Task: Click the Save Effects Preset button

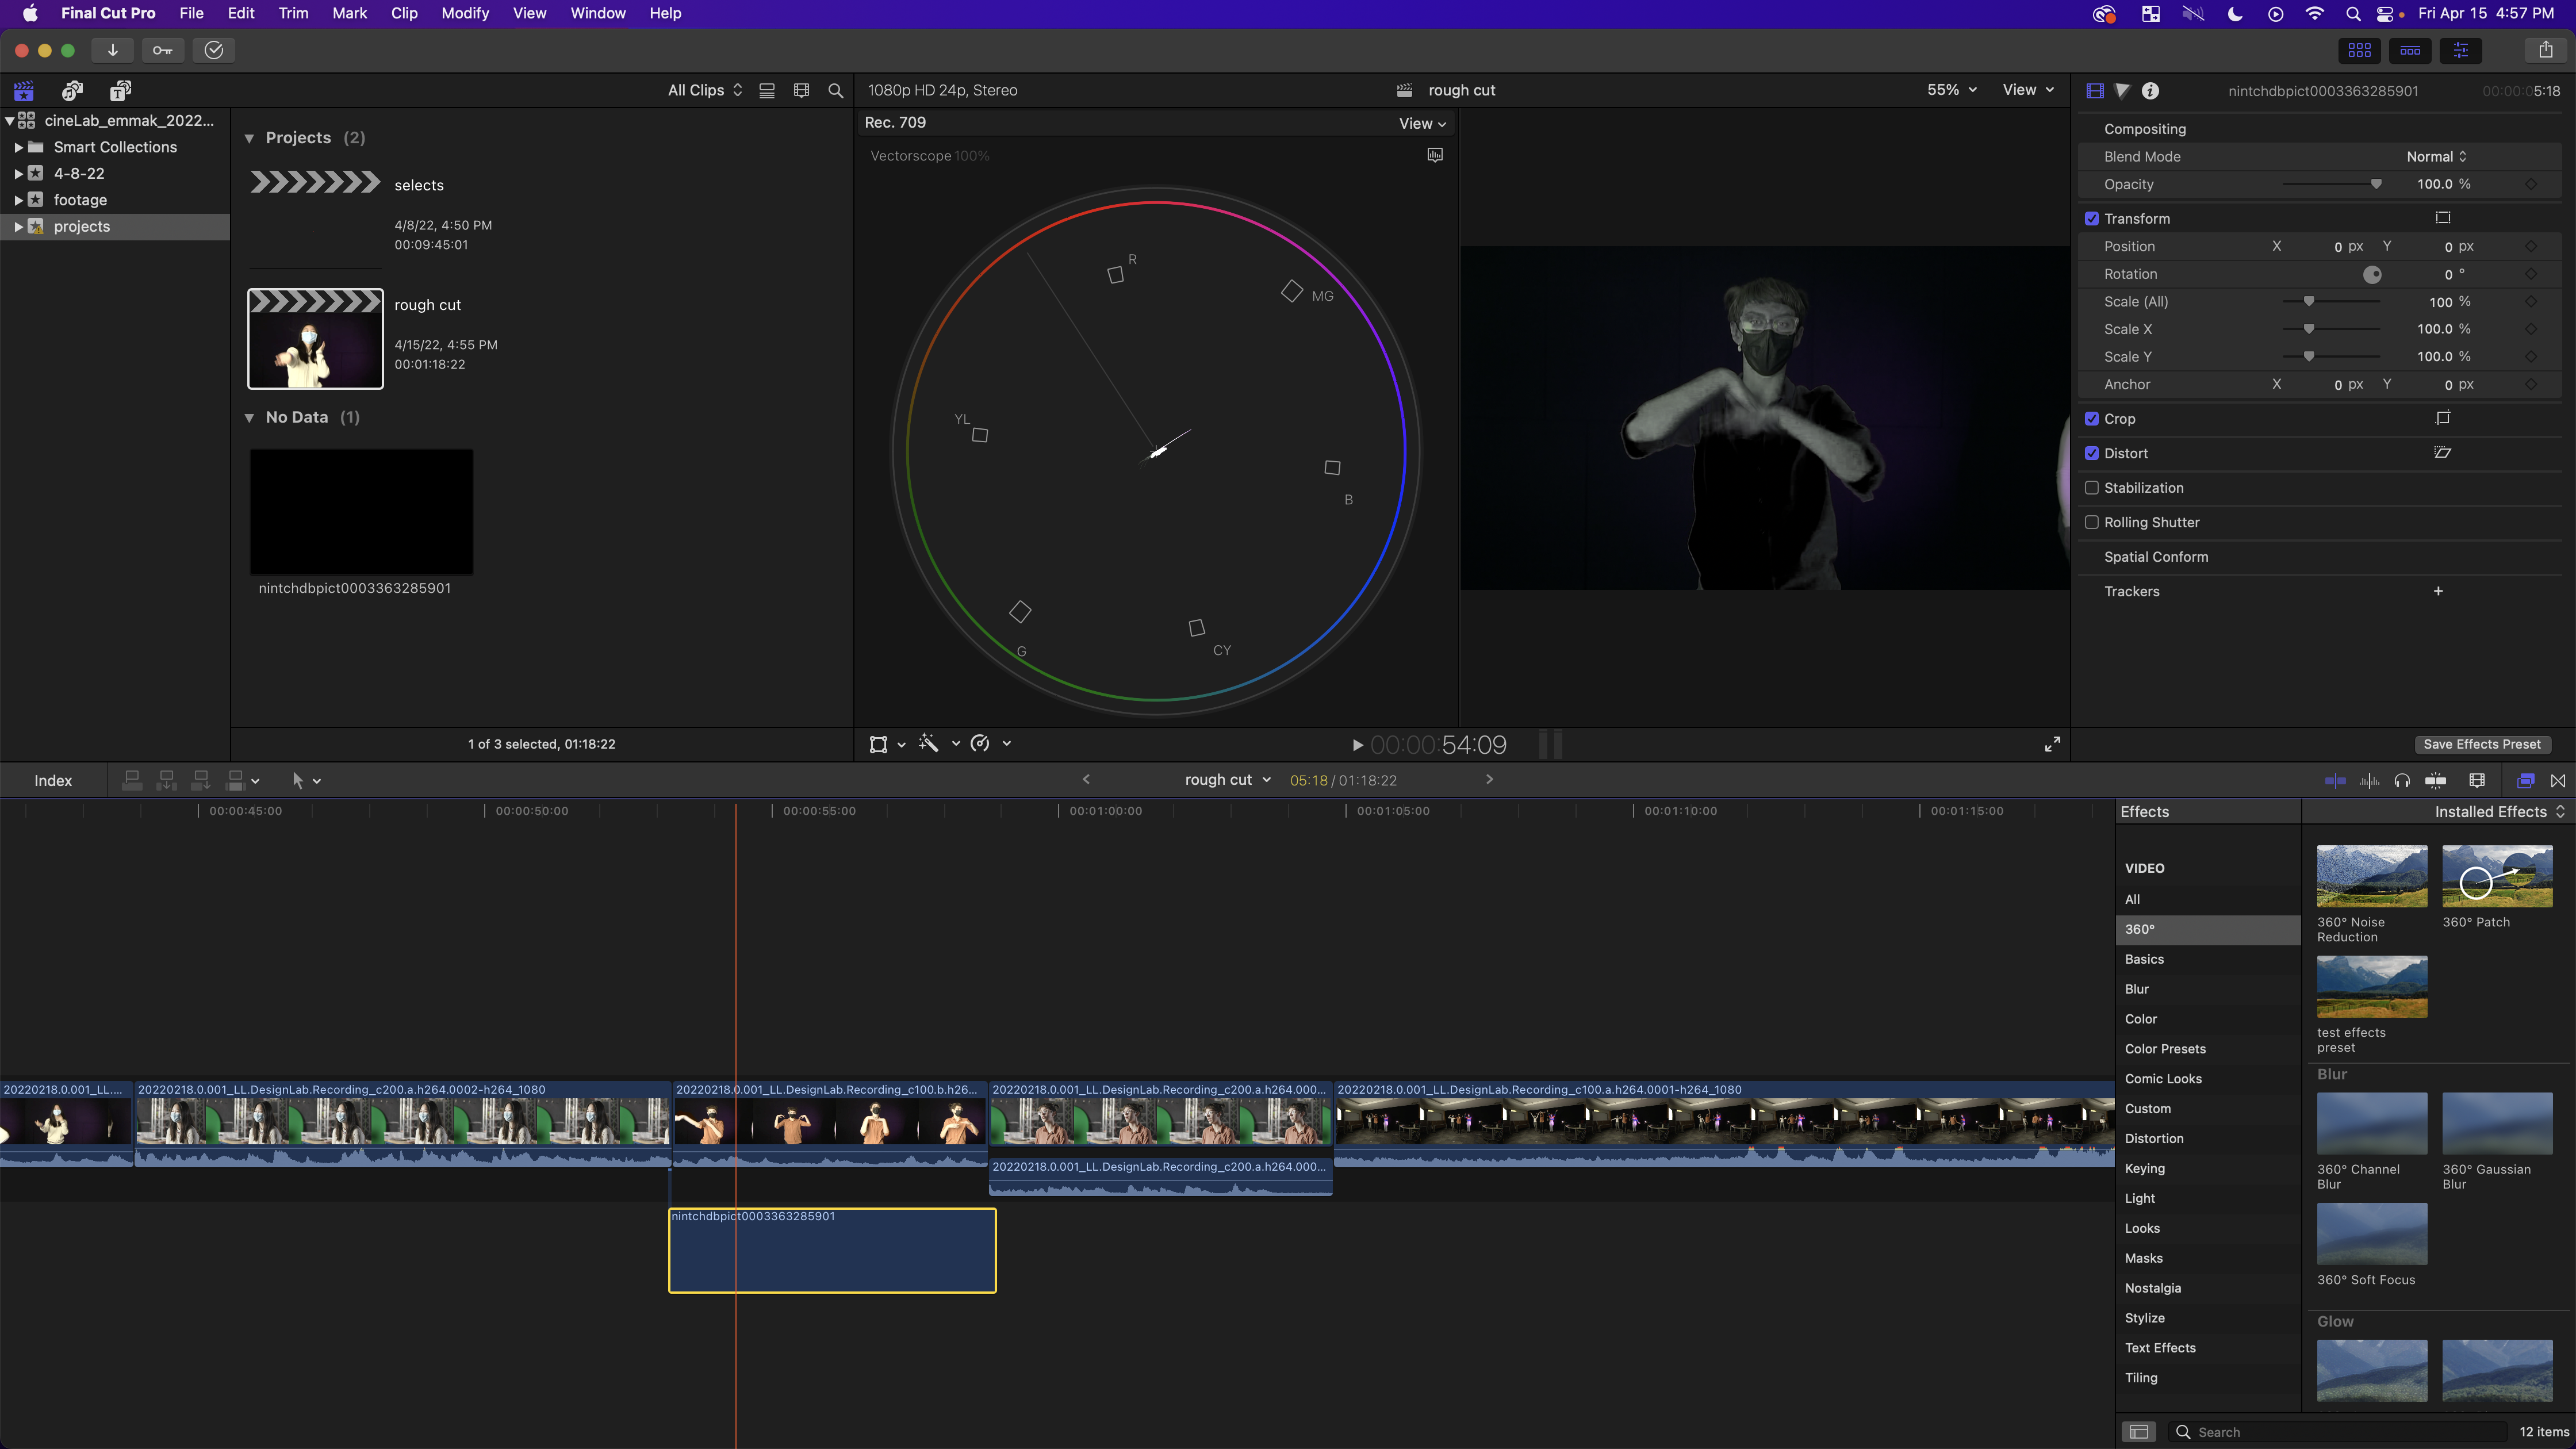Action: point(2481,744)
